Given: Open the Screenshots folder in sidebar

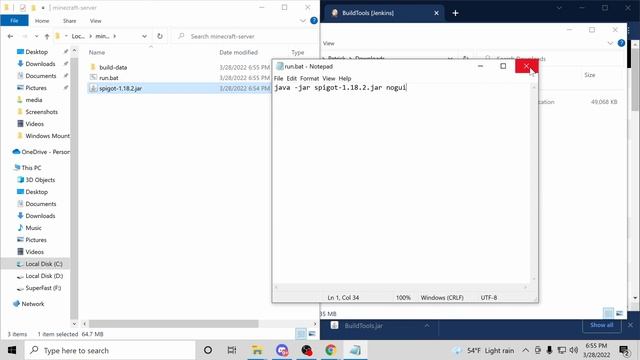Looking at the screenshot, I should point(41,112).
